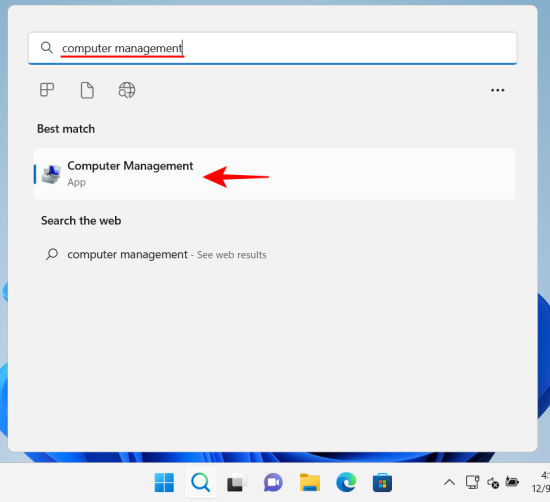Screen dimensions: 550x502
Task: Click the "App" label under Computer Management
Action: point(76,182)
